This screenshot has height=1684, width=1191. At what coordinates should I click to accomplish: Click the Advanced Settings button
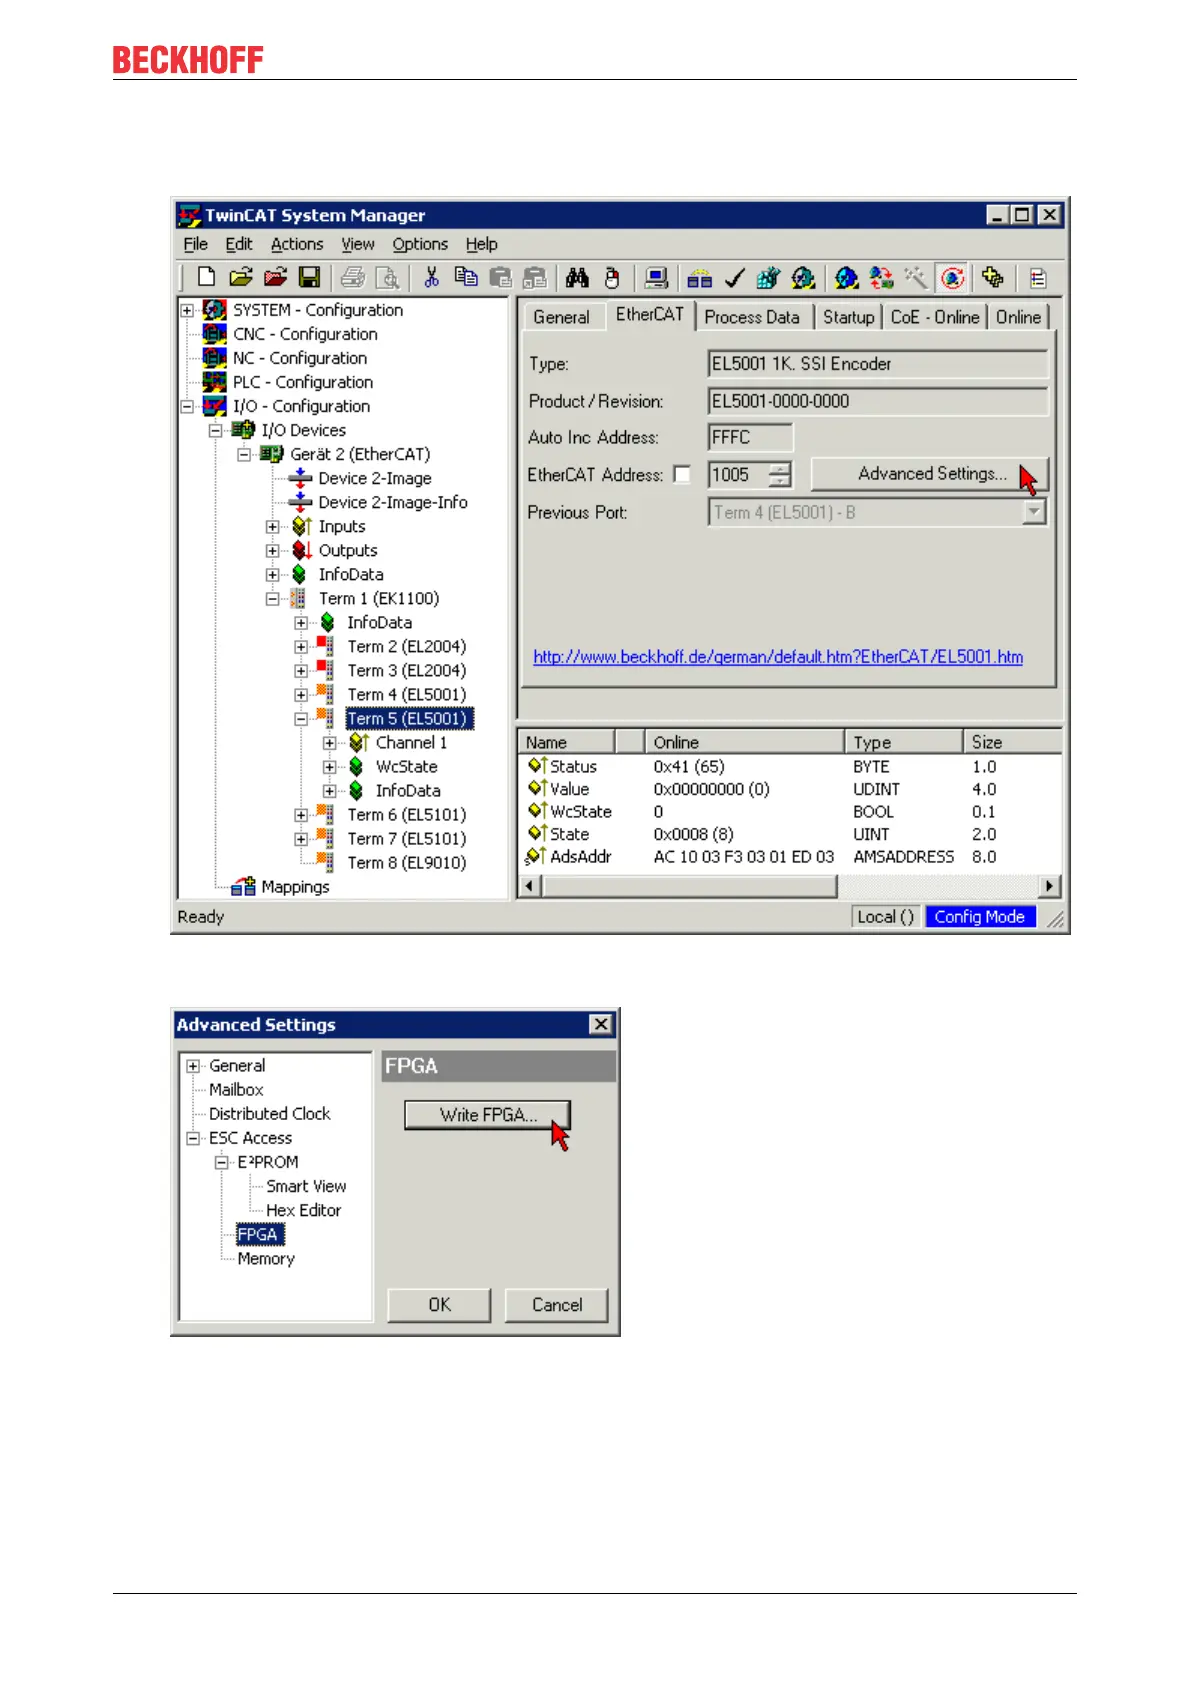[930, 474]
